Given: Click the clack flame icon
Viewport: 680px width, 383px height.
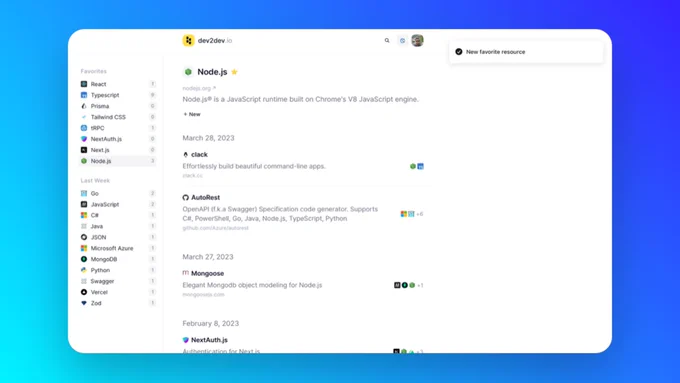Looking at the screenshot, I should tap(186, 154).
